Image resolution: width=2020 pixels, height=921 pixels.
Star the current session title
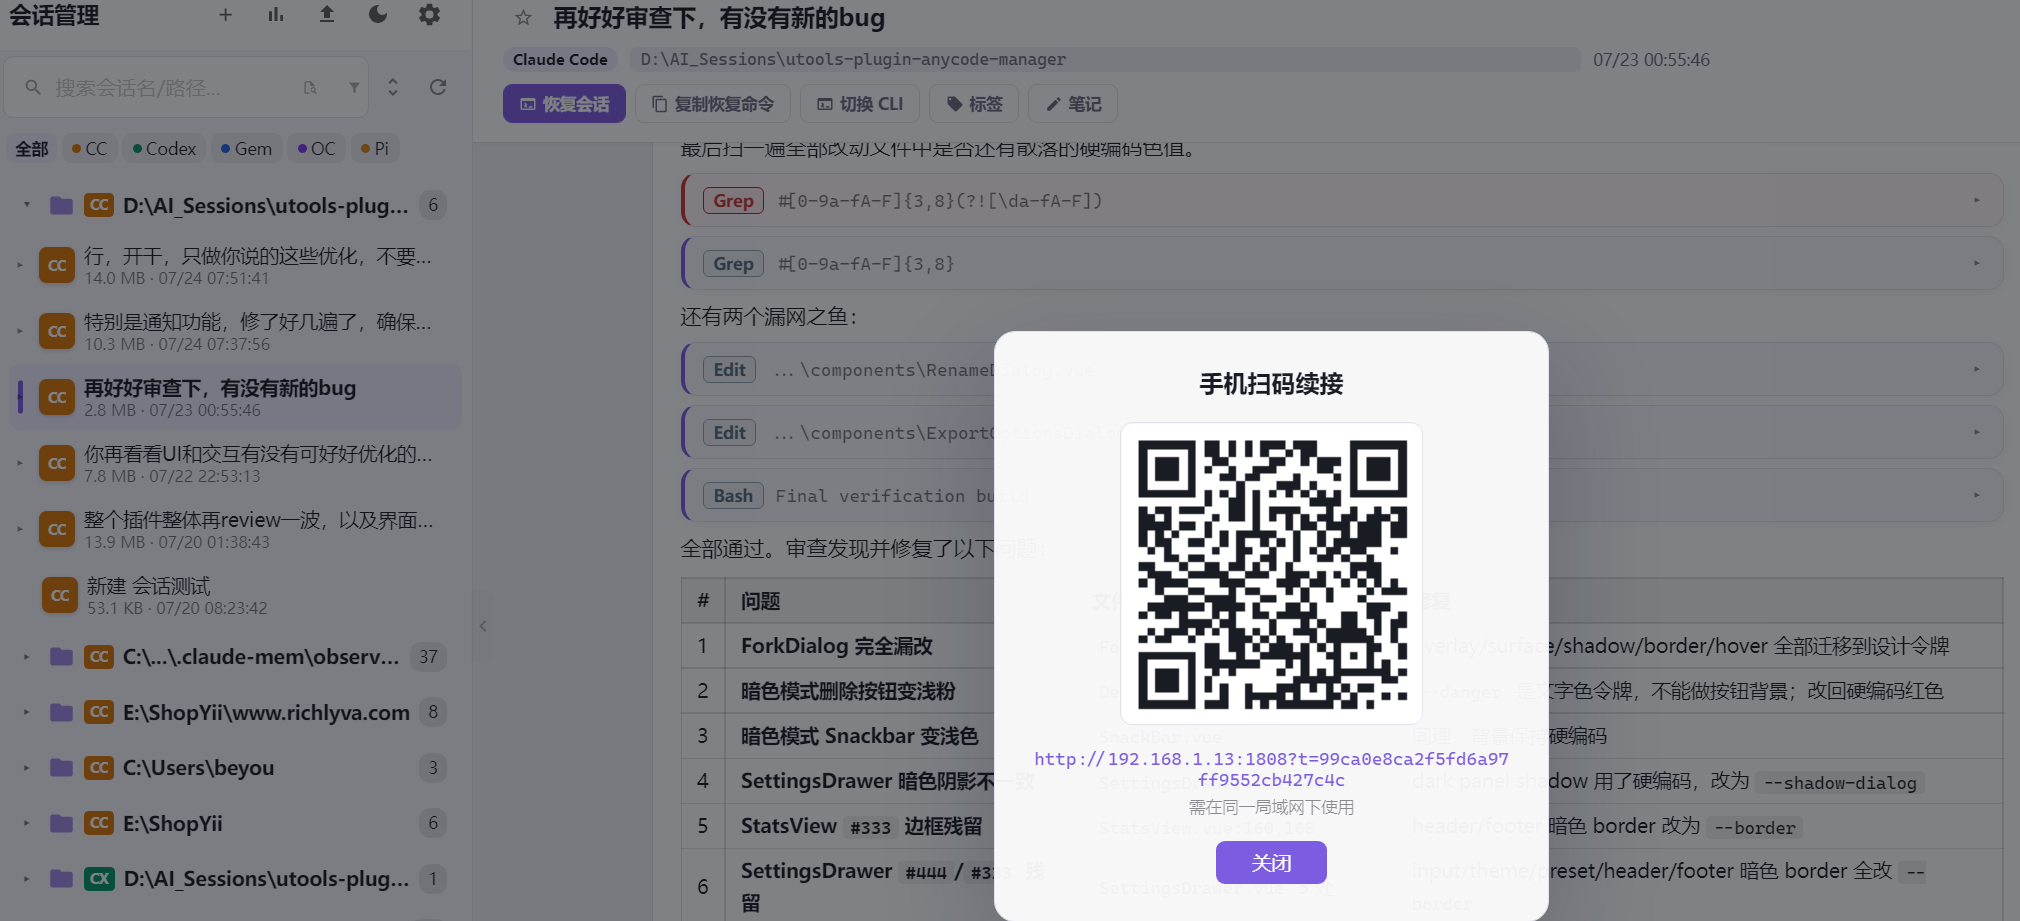tap(523, 18)
